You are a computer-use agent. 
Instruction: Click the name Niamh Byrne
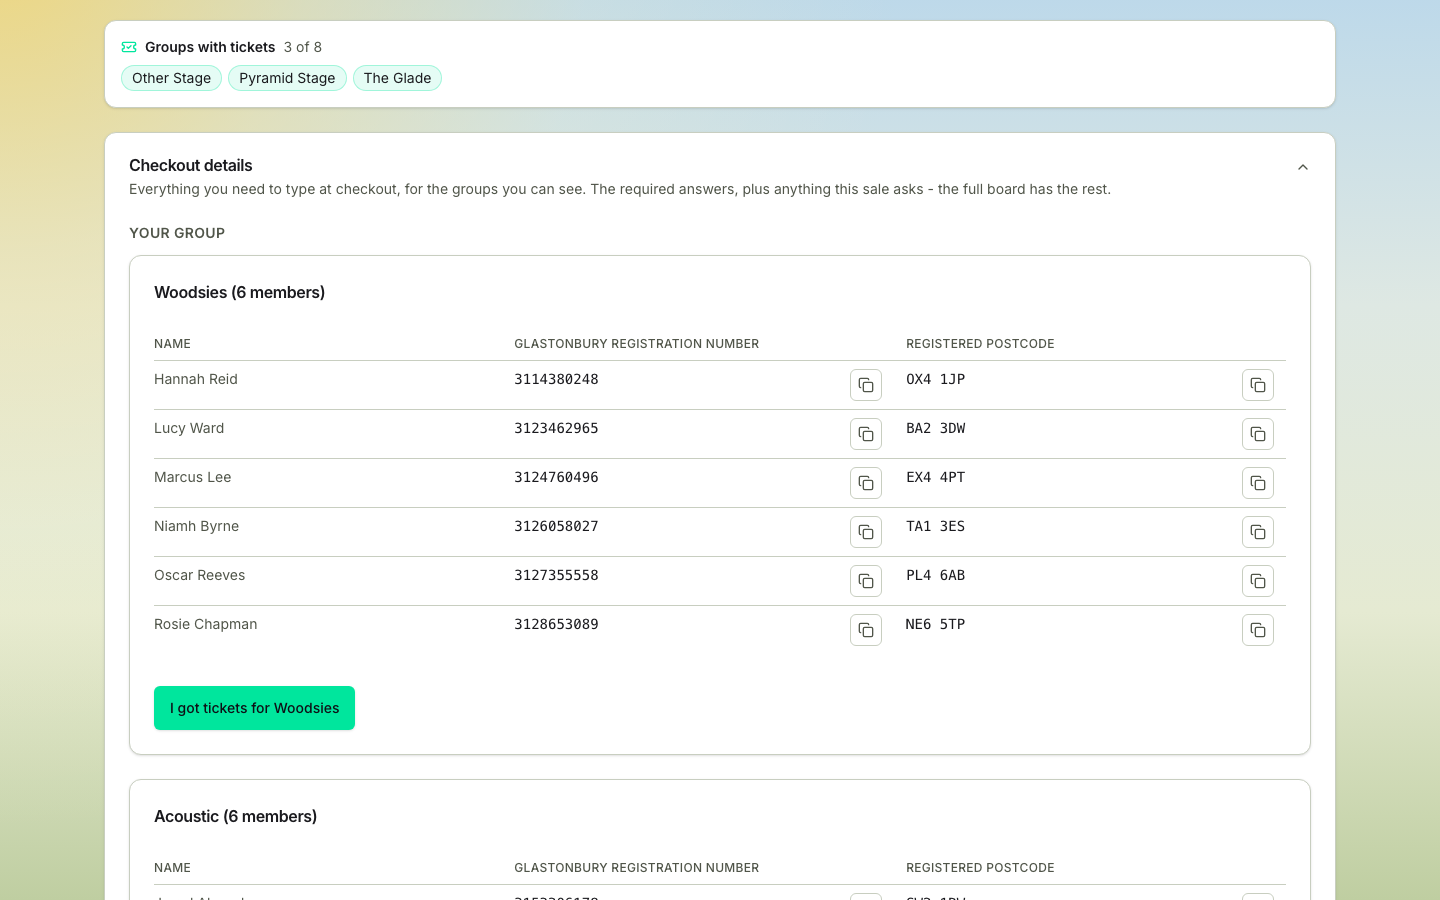[x=197, y=526]
